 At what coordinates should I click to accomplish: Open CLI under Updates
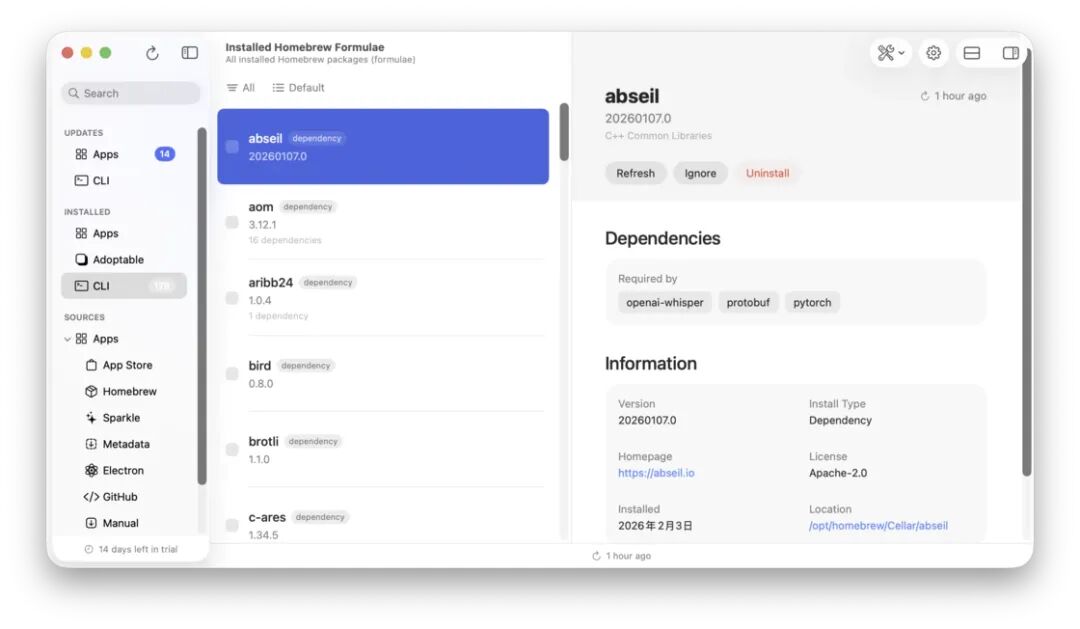coord(124,181)
